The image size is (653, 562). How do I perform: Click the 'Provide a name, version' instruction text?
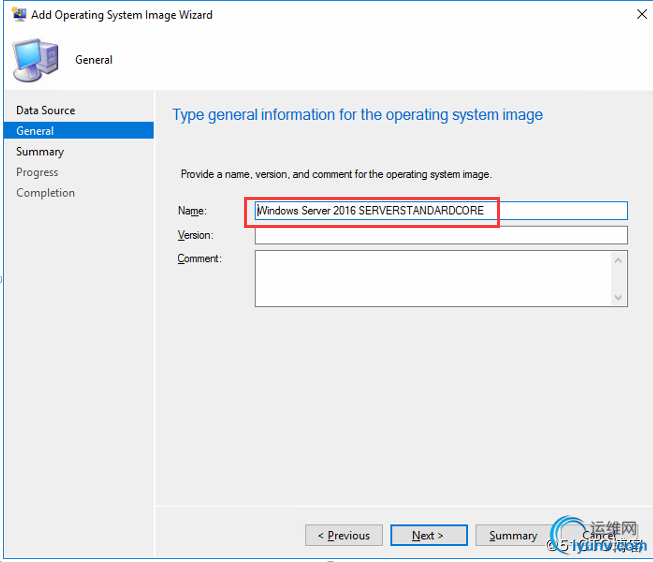click(336, 174)
